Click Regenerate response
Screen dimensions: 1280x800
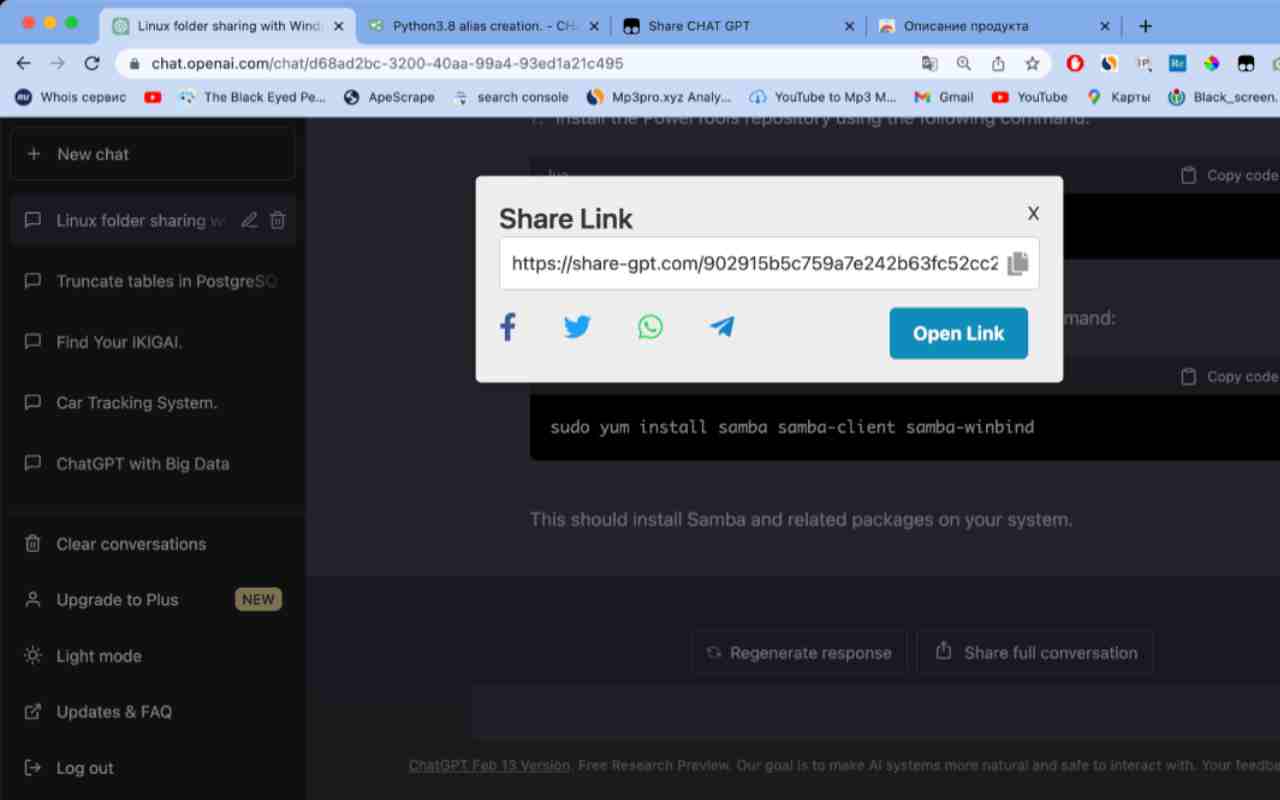point(799,652)
